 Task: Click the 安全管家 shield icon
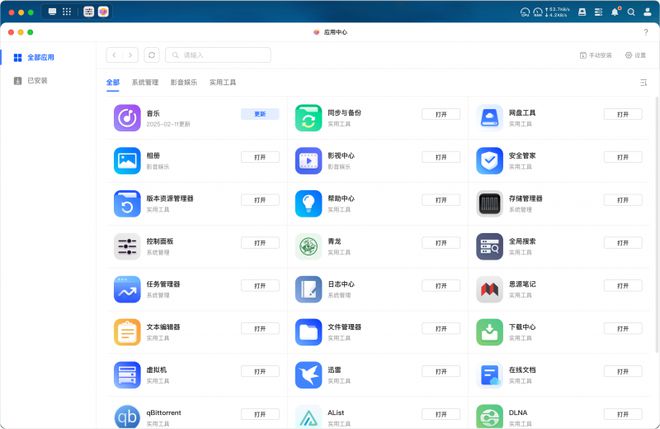490,161
